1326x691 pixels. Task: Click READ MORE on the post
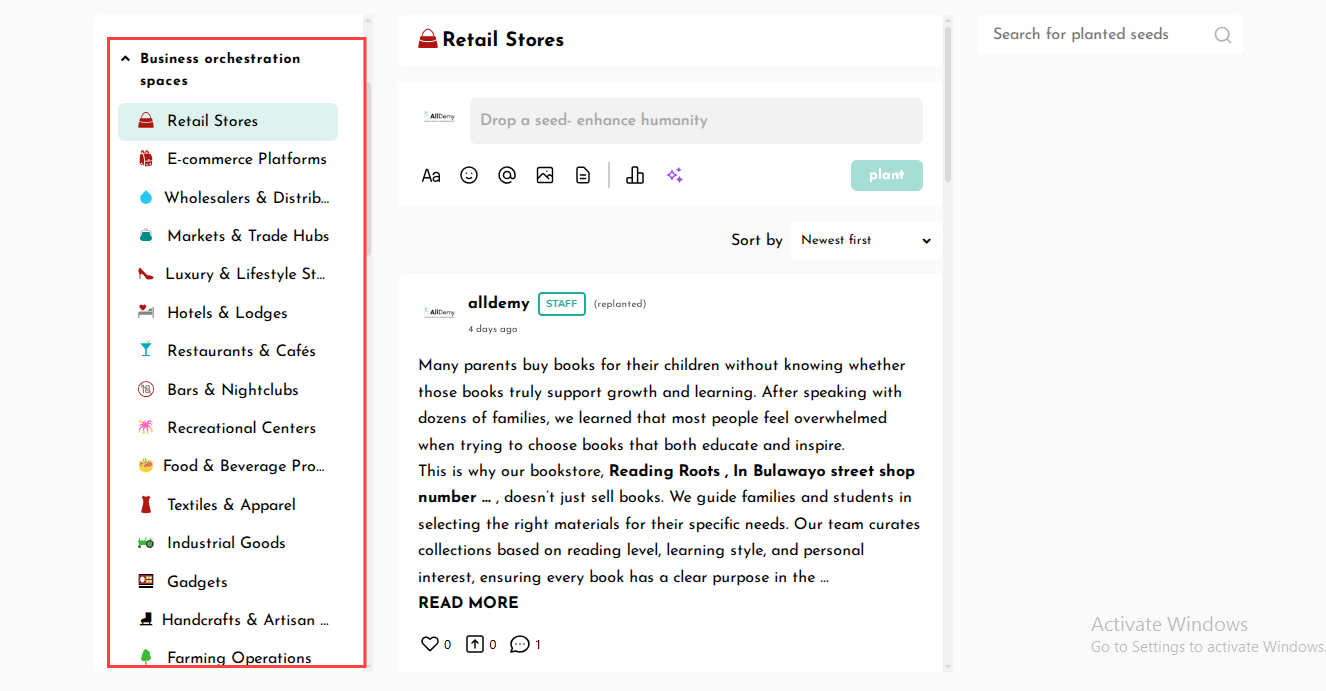point(468,603)
